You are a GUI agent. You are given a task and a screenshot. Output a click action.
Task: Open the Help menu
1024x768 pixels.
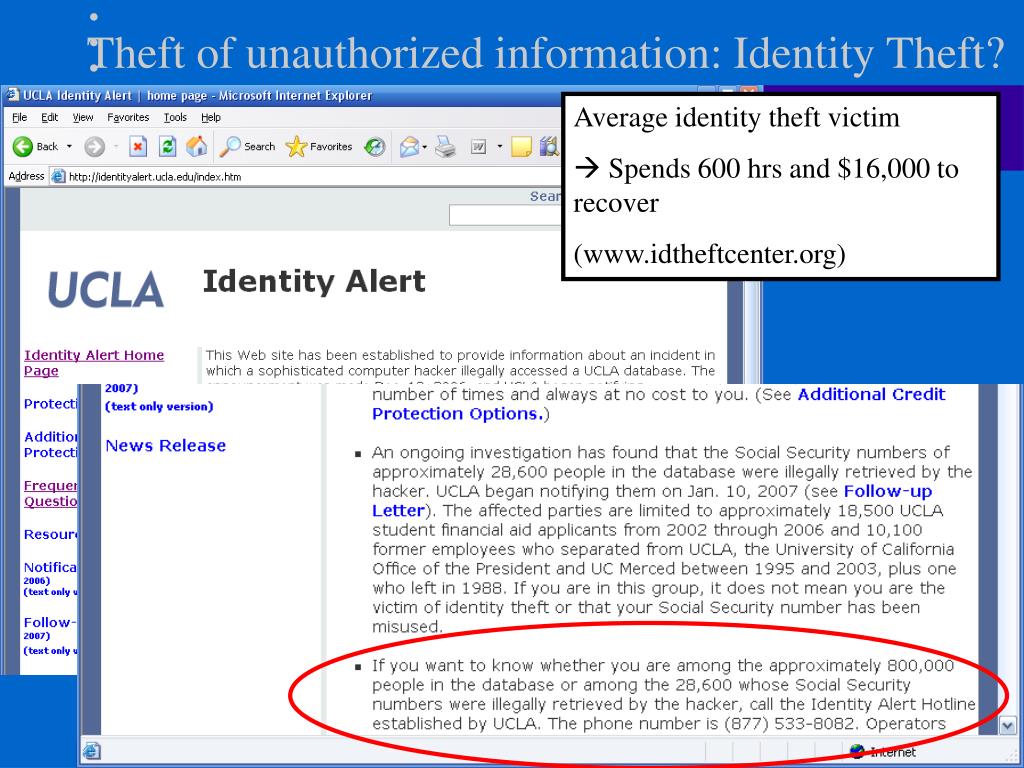coord(210,118)
